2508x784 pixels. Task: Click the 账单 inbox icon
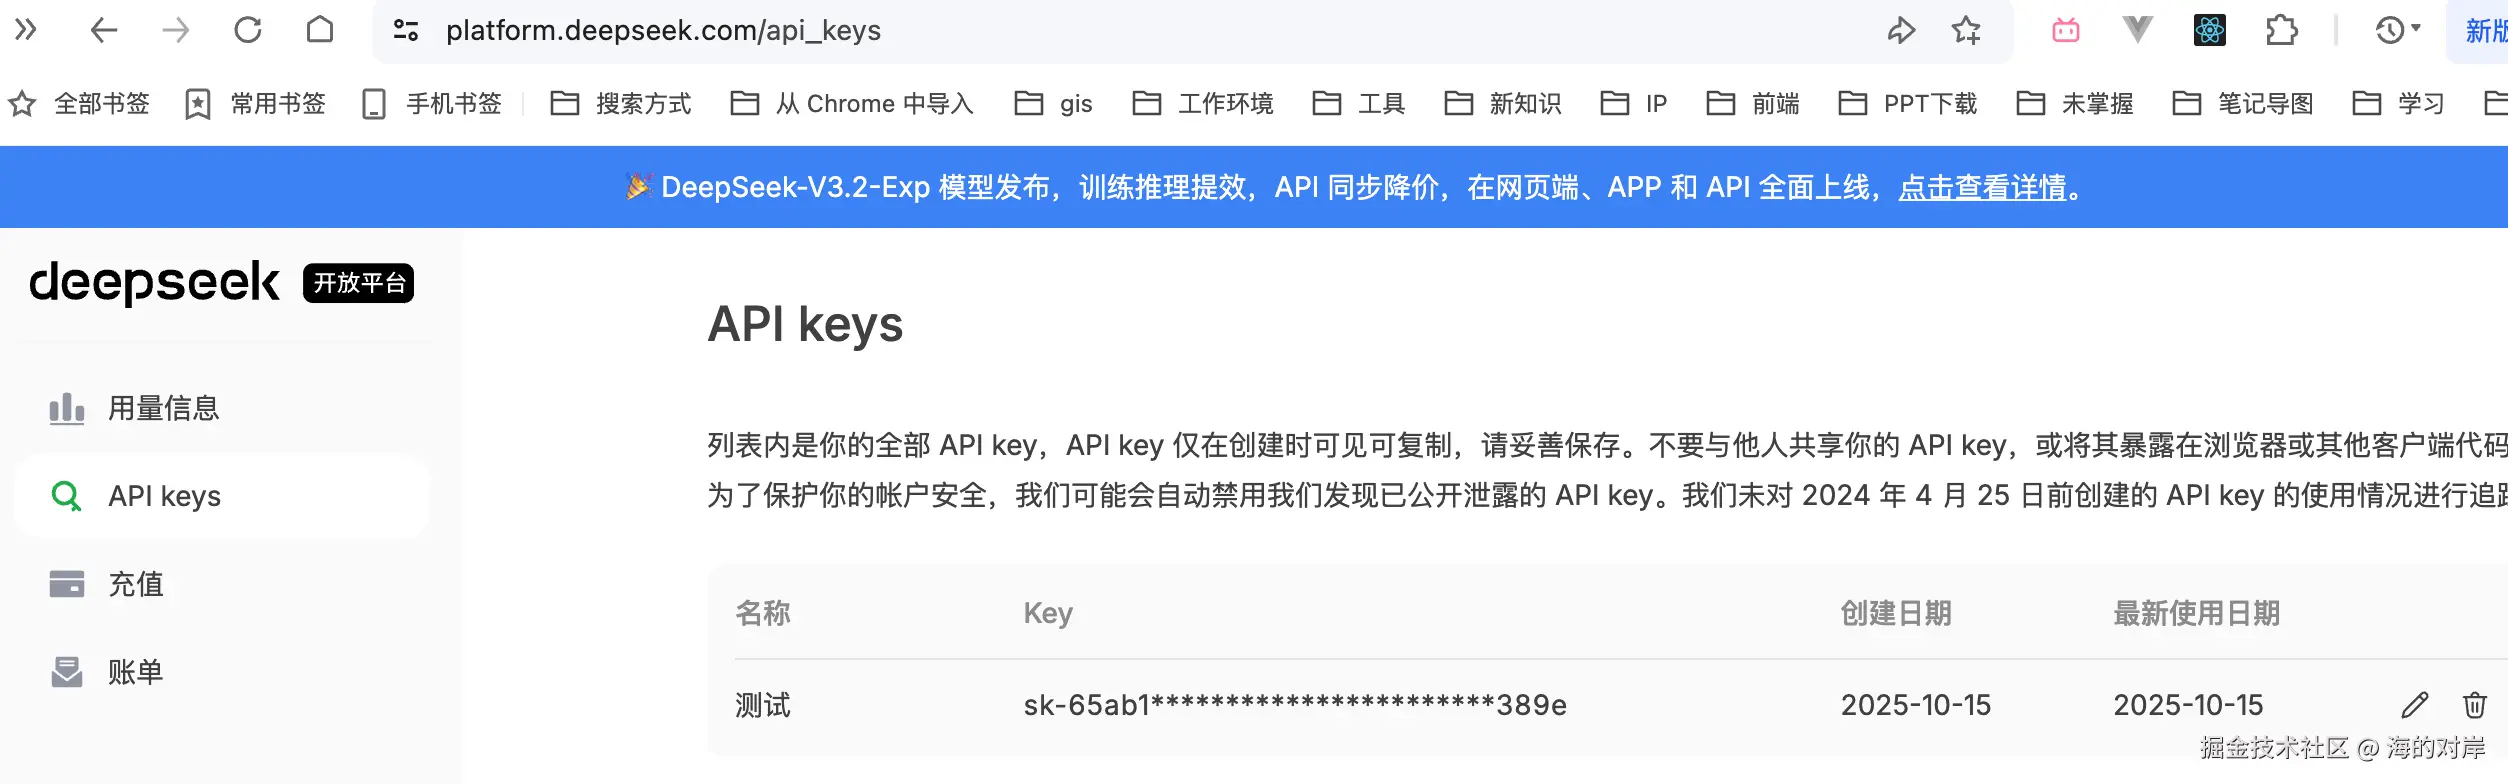click(67, 672)
